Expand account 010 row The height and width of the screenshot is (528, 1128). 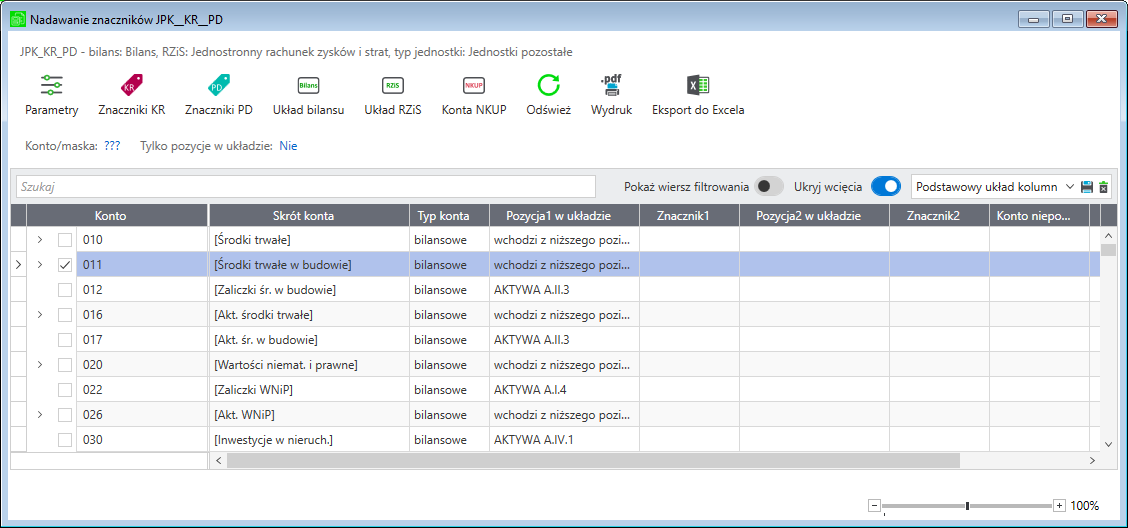pyautogui.click(x=40, y=240)
